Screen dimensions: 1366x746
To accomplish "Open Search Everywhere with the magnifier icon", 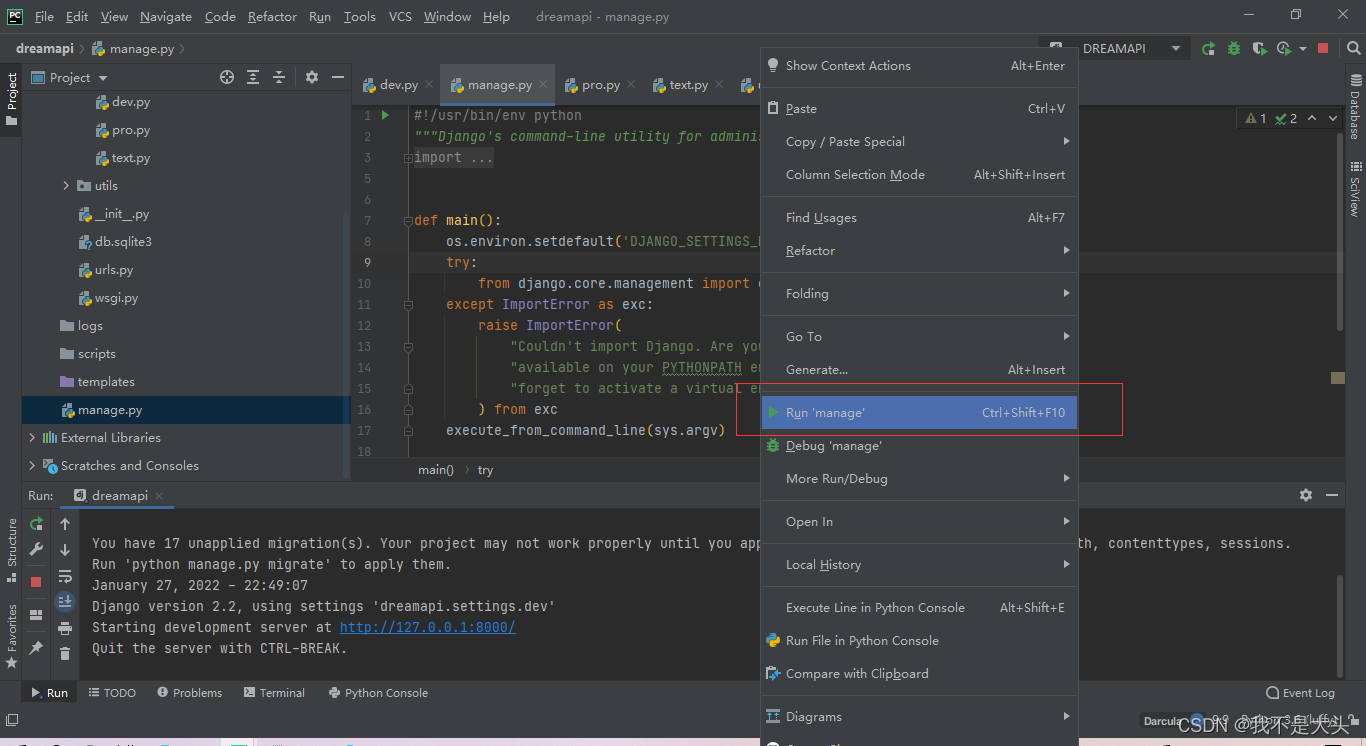I will pos(1353,47).
